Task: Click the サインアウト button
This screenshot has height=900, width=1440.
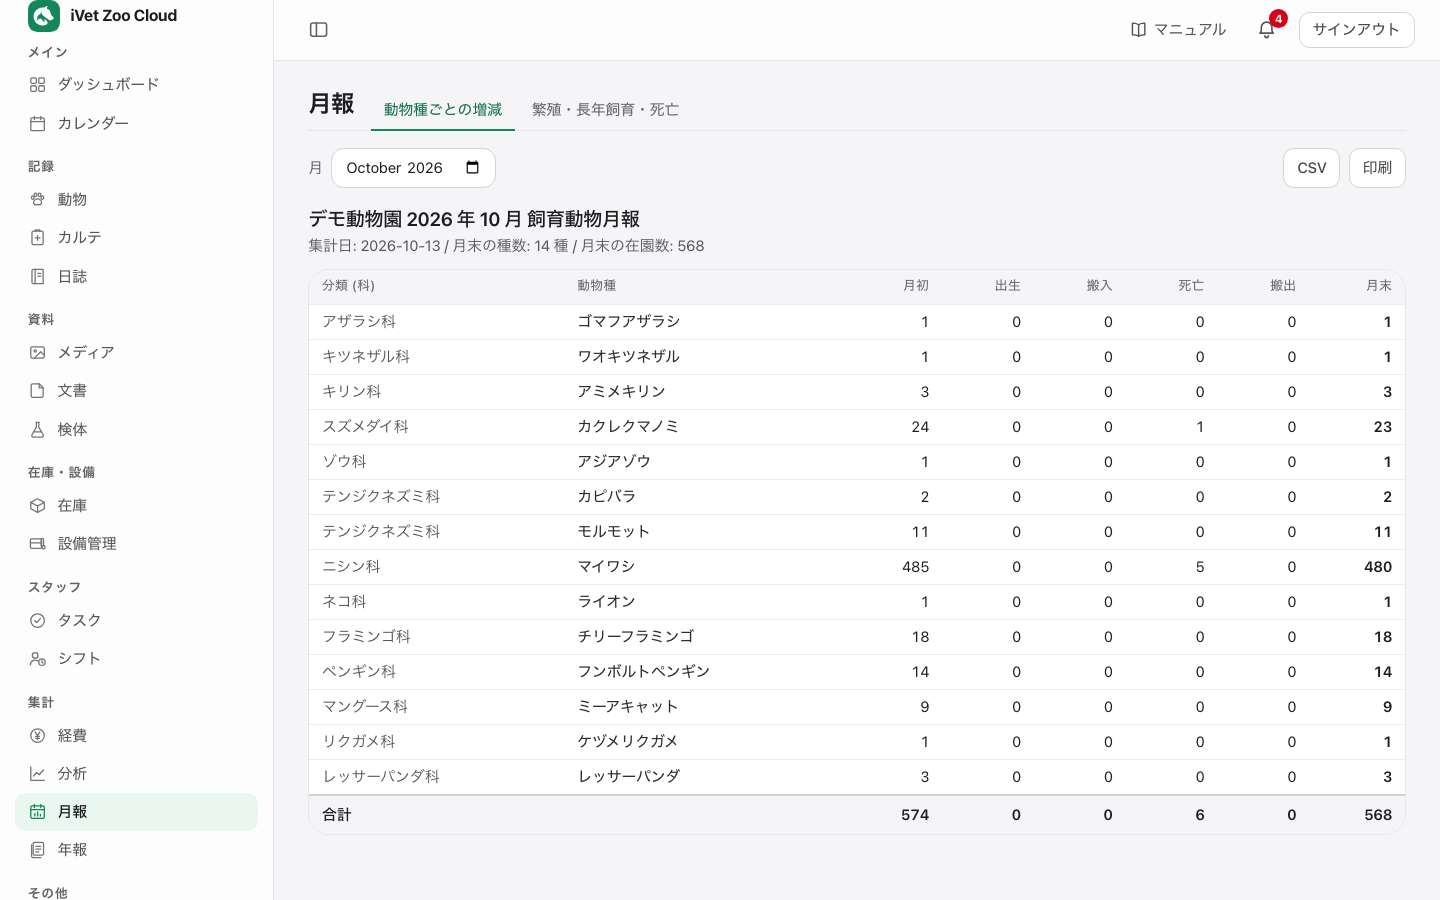Action: [1356, 30]
